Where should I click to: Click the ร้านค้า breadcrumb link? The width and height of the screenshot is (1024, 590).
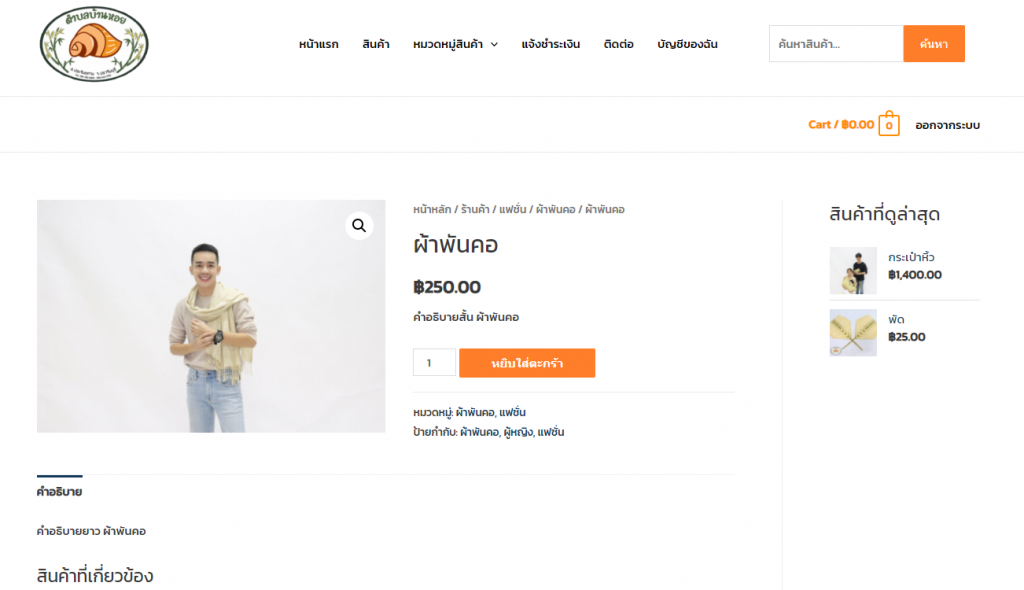[475, 210]
